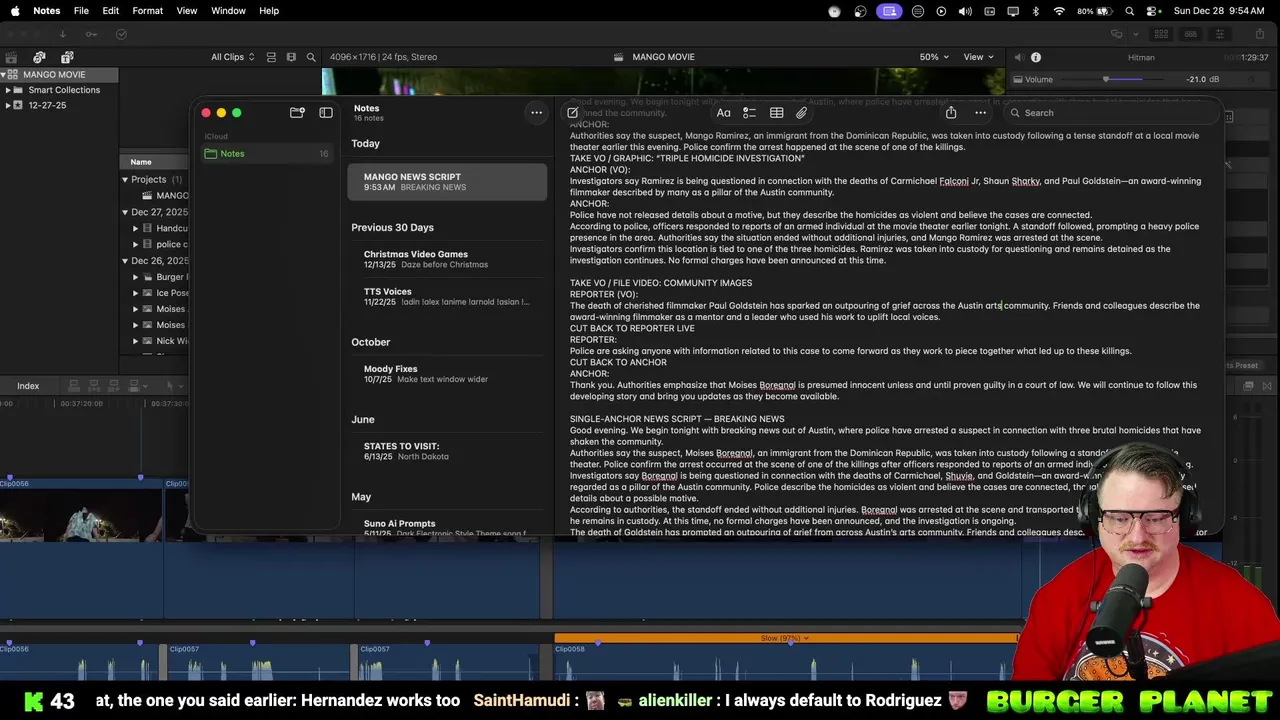Open the Help menu
The height and width of the screenshot is (720, 1280).
click(x=269, y=11)
